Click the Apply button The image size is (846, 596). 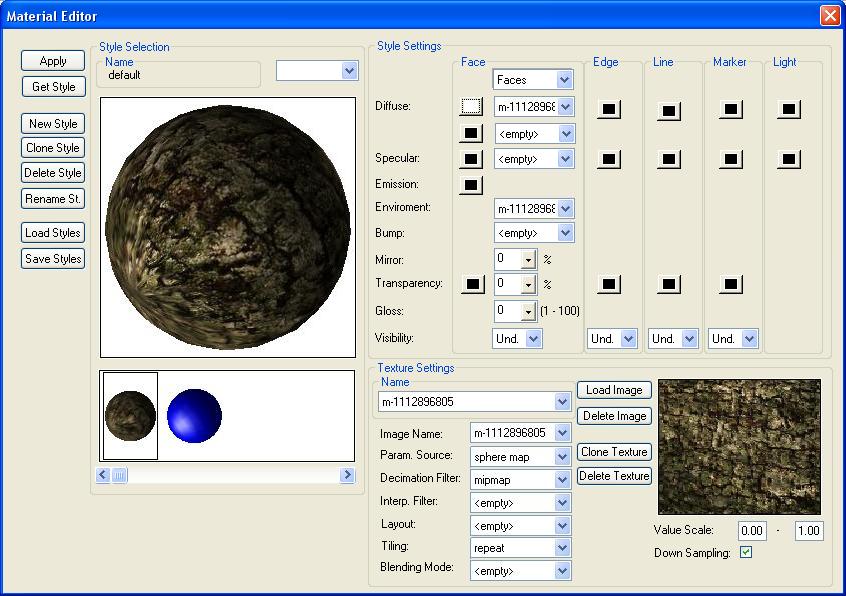[x=53, y=61]
